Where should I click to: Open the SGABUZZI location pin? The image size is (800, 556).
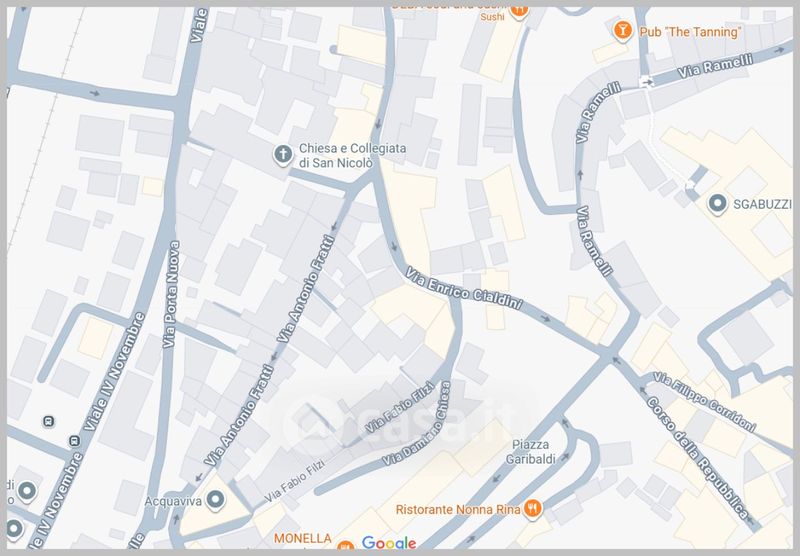717,204
